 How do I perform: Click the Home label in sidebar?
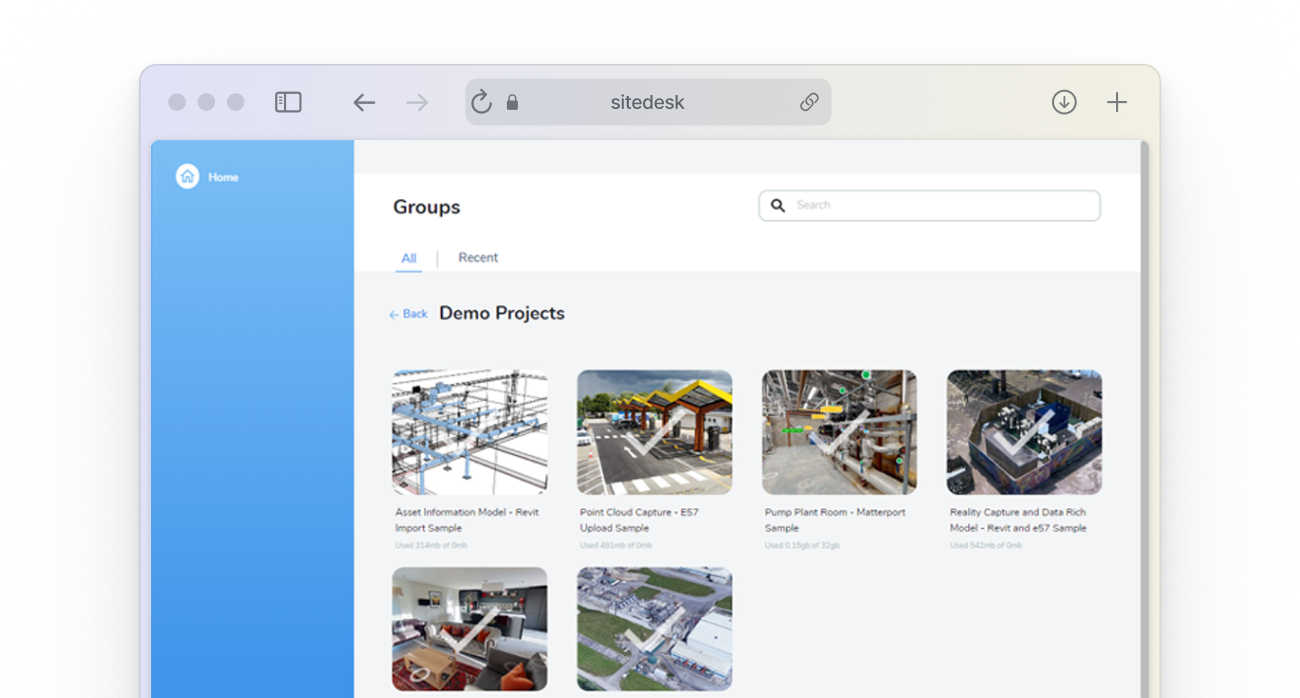click(223, 177)
